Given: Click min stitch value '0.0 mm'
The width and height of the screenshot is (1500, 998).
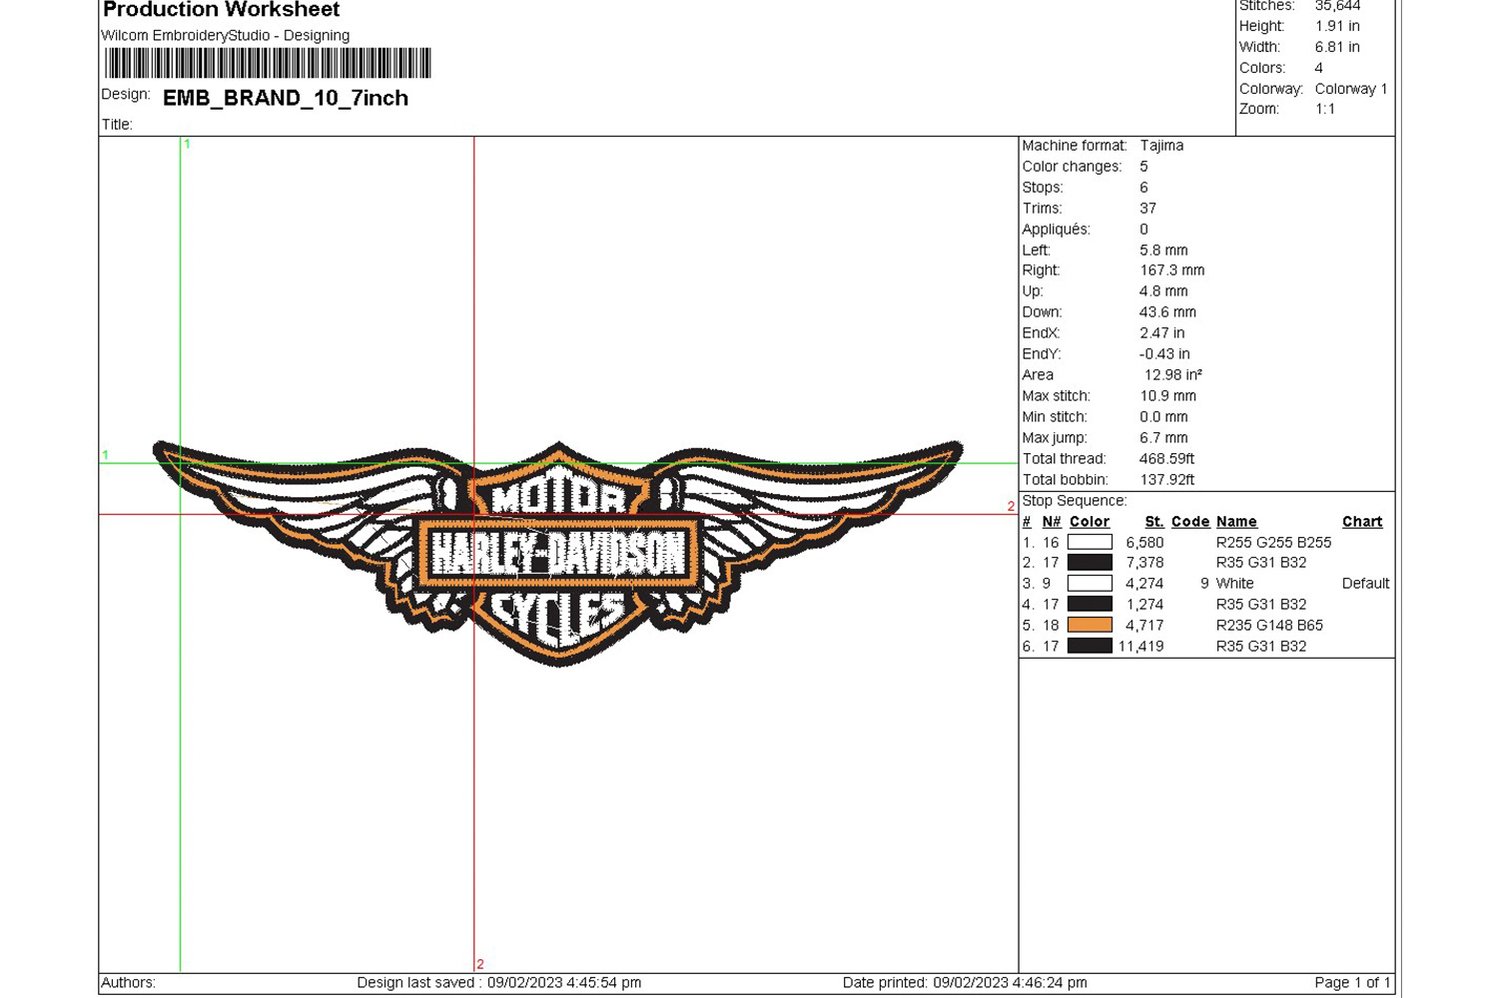Looking at the screenshot, I should pyautogui.click(x=1164, y=417).
